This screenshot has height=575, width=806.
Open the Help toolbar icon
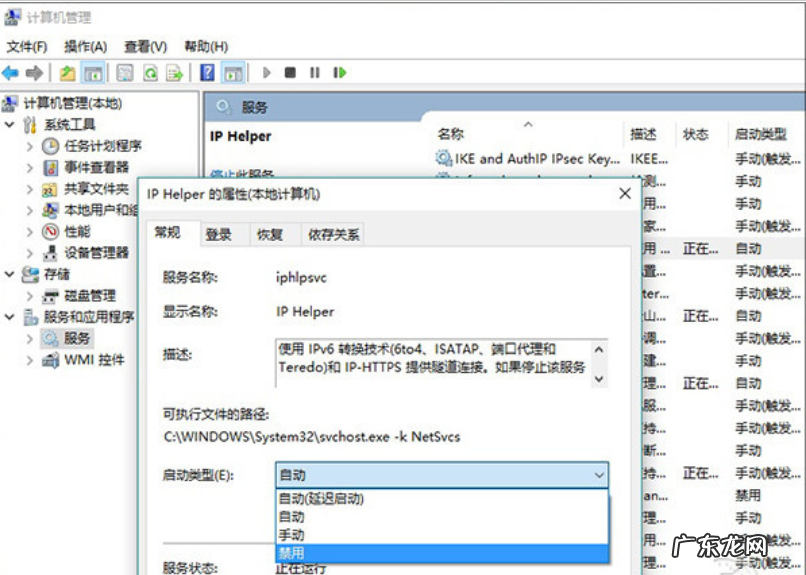coord(207,73)
